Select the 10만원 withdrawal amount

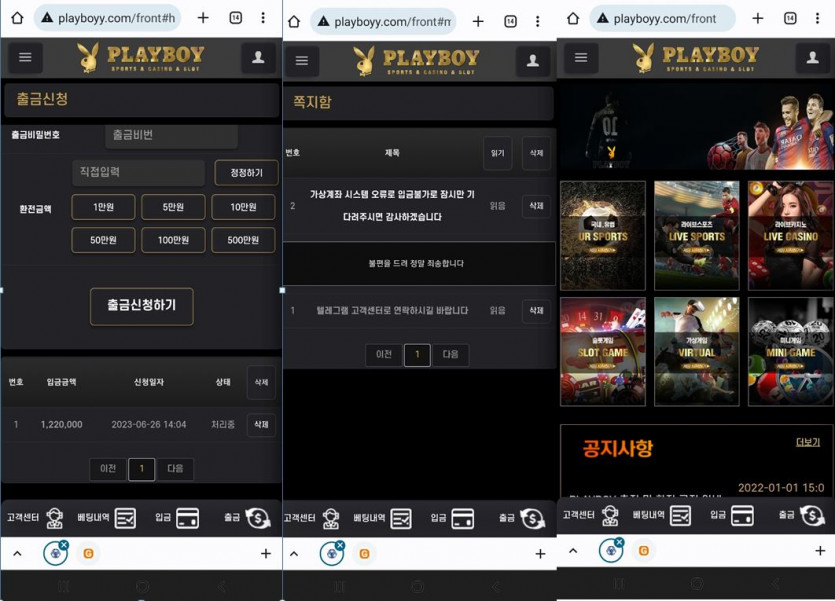(243, 207)
